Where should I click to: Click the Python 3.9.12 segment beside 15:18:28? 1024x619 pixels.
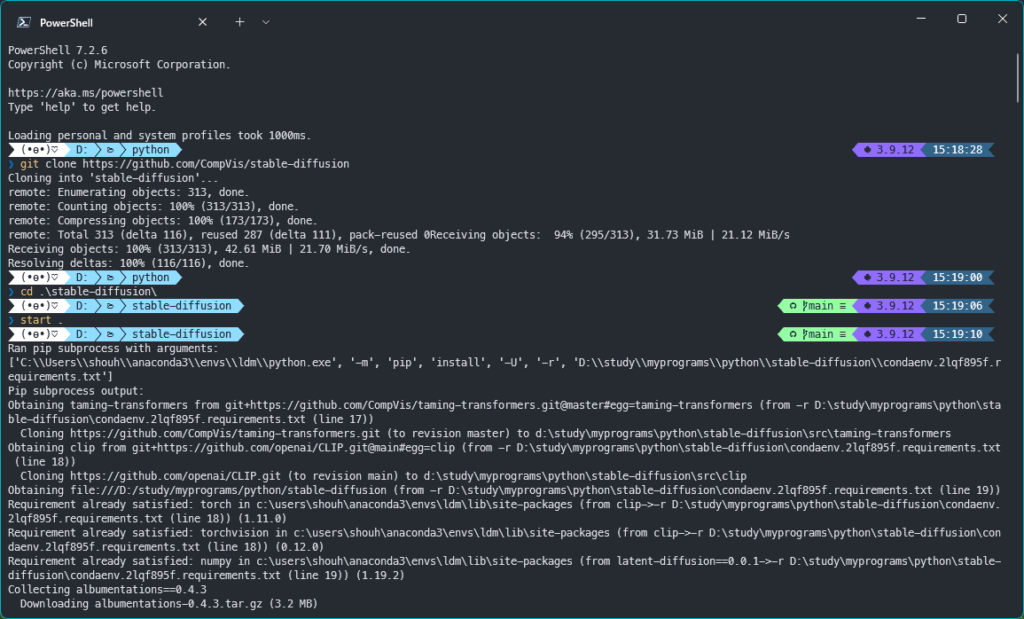(x=889, y=150)
